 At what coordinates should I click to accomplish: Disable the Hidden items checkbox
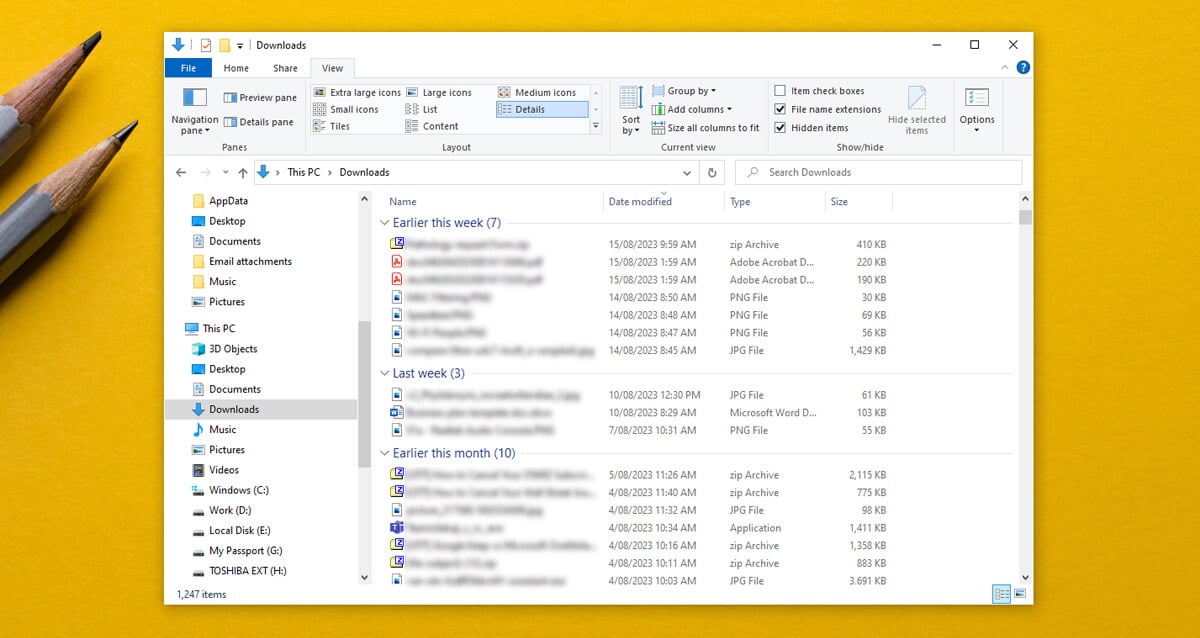tap(780, 128)
